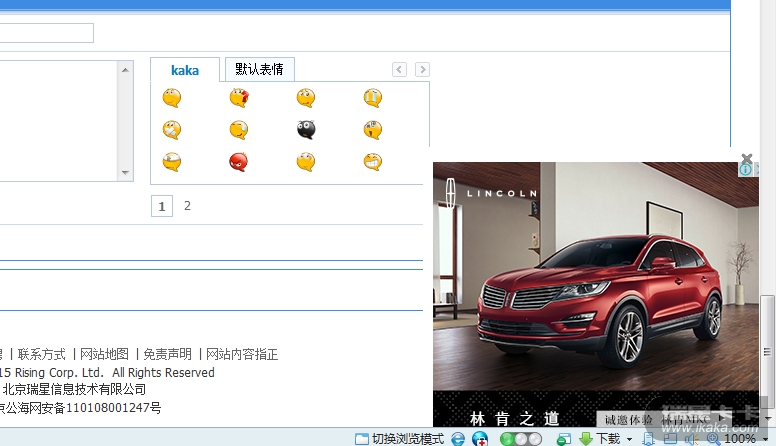Insert the sweating sideways-glance emoticon
Image resolution: width=776 pixels, height=446 pixels.
(239, 130)
